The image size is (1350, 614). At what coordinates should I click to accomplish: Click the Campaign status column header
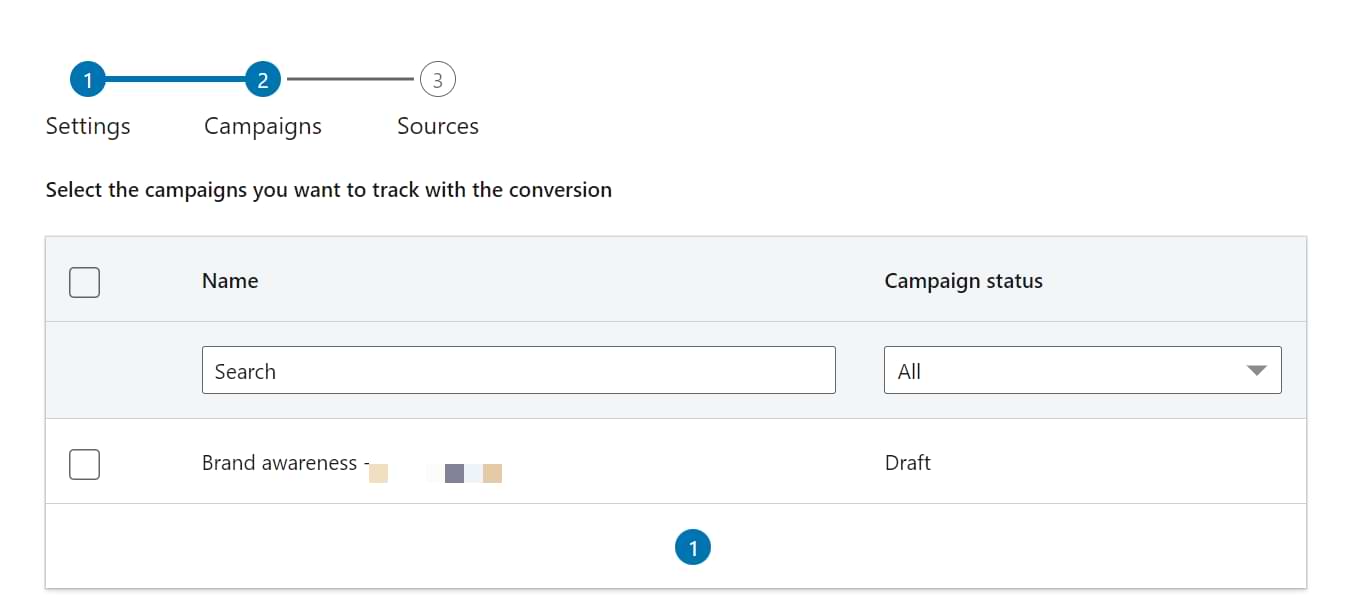[963, 281]
